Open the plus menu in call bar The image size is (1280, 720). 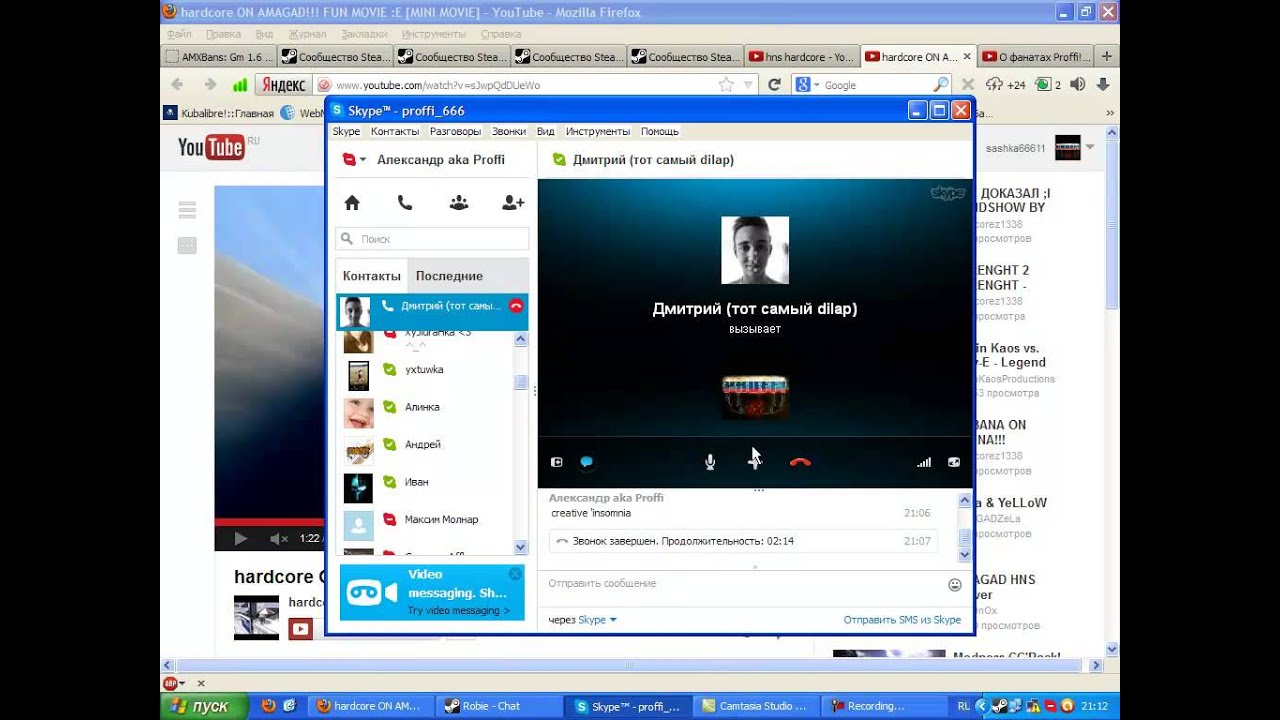click(x=755, y=462)
